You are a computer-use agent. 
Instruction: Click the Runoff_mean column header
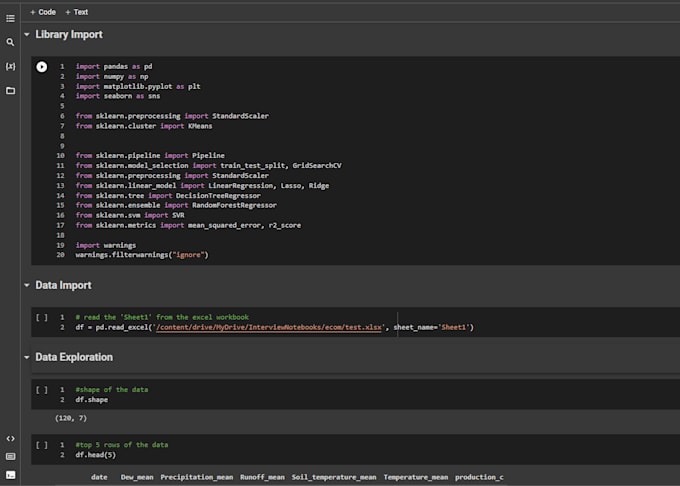pos(262,477)
